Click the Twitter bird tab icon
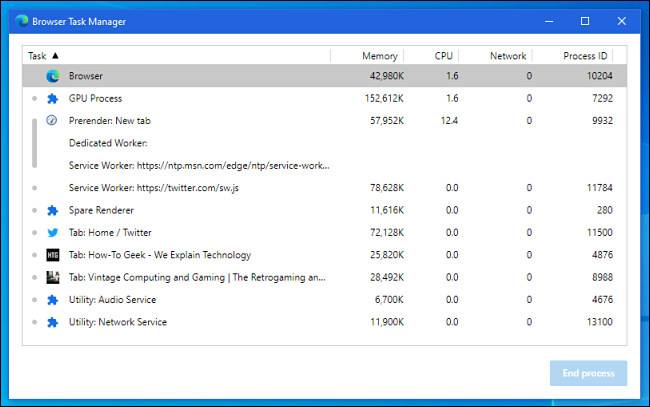Image resolution: width=650 pixels, height=407 pixels. [52, 232]
